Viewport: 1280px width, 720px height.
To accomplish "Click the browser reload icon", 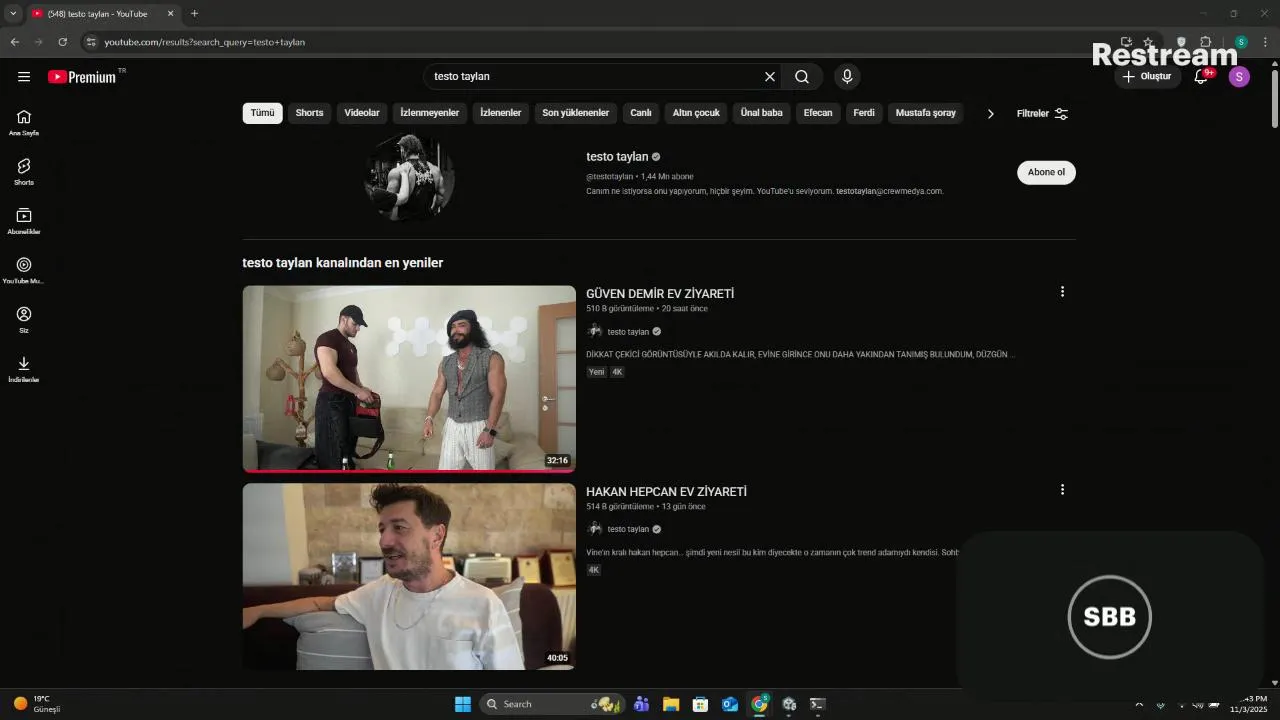I will (62, 42).
